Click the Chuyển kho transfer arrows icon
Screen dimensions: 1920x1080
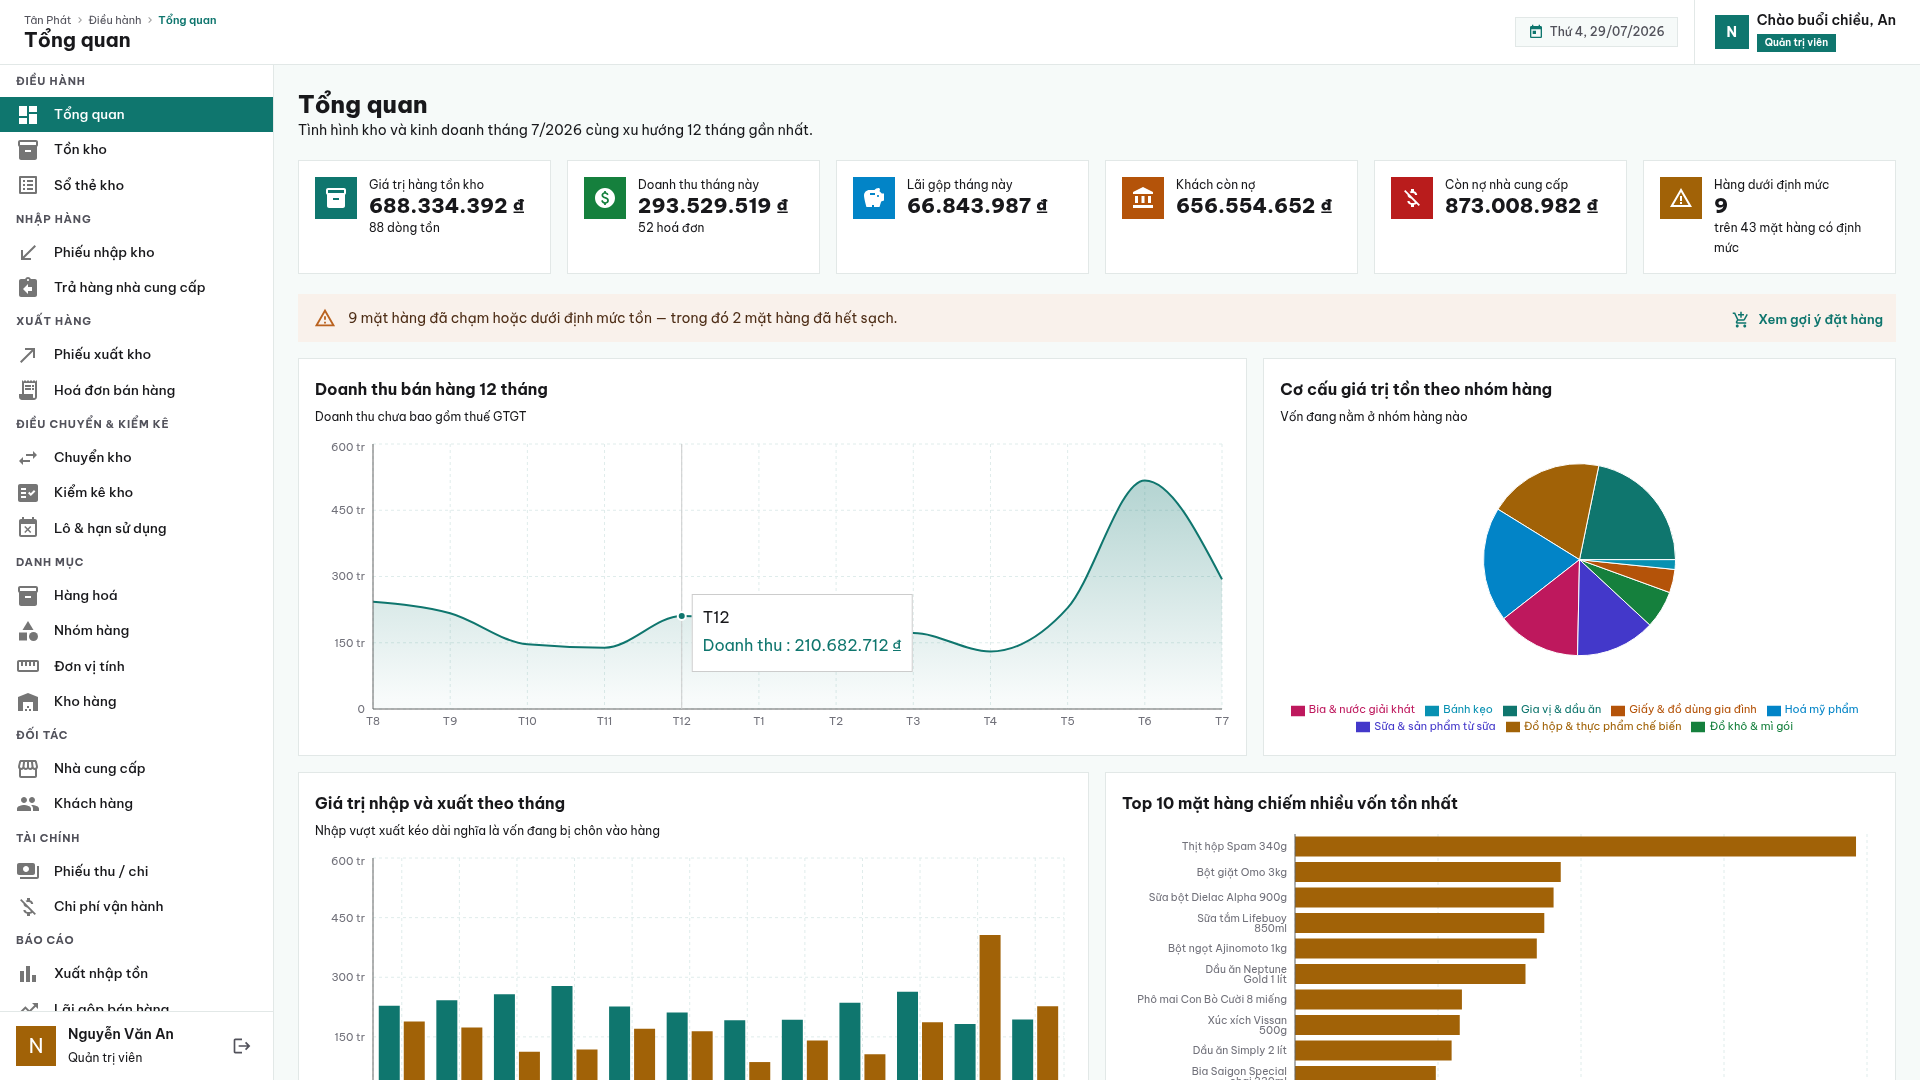coord(28,458)
